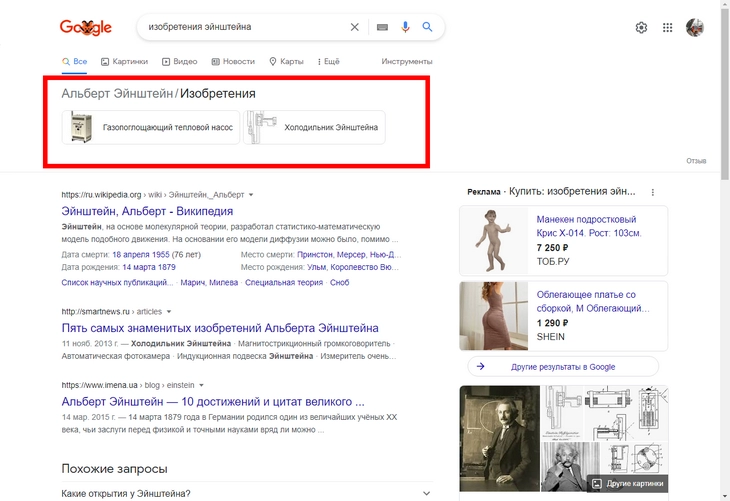The height and width of the screenshot is (501, 730).
Task: Click SHEIN seller name
Action: pyautogui.click(x=550, y=337)
